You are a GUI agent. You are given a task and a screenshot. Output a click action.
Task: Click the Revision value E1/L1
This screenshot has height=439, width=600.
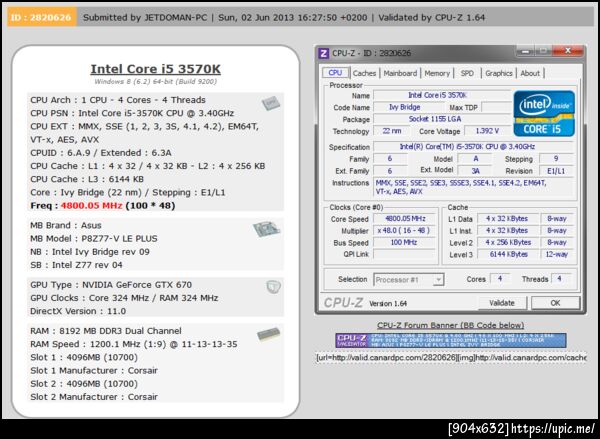[556, 171]
